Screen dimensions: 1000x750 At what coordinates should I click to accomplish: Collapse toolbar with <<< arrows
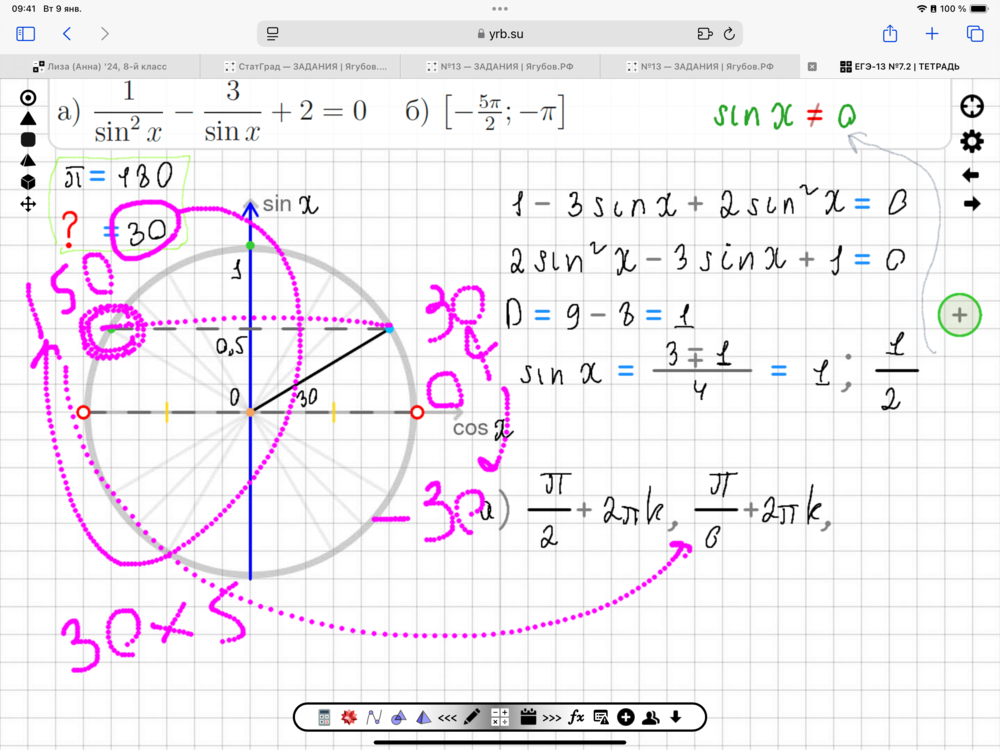click(447, 717)
